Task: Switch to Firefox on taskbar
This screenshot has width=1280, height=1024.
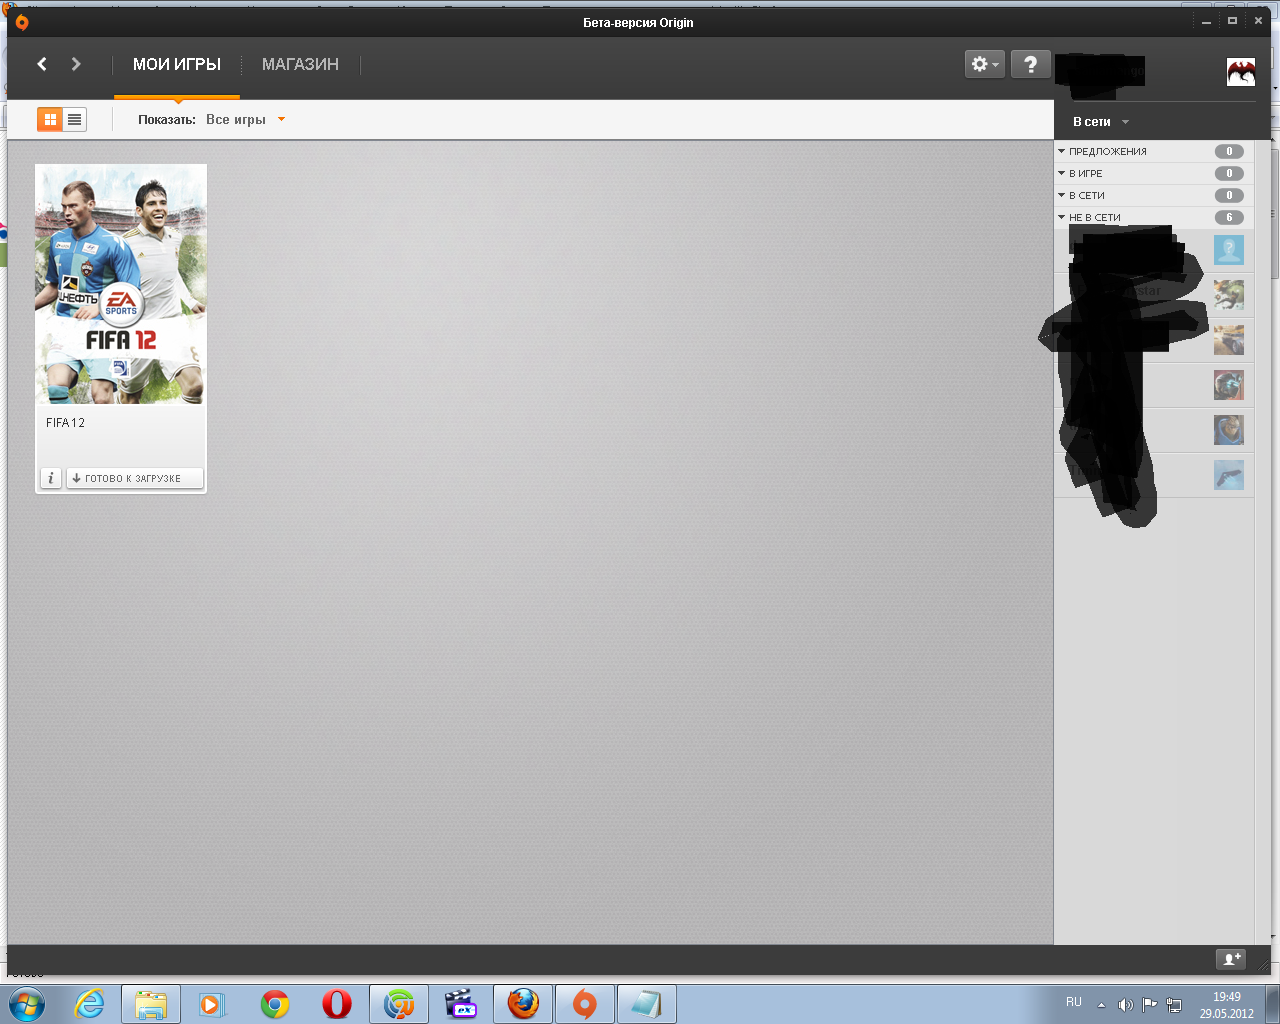Action: click(523, 1004)
